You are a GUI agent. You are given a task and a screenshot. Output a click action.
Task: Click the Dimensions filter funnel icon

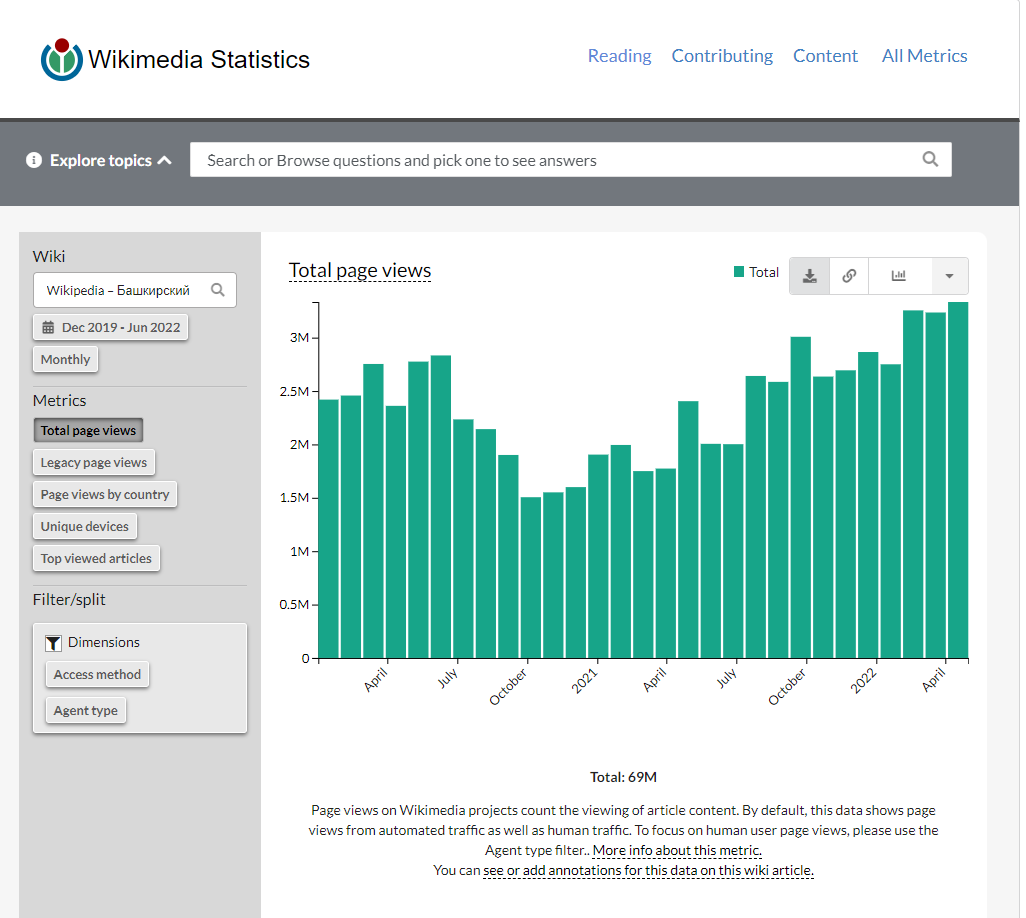tap(53, 643)
